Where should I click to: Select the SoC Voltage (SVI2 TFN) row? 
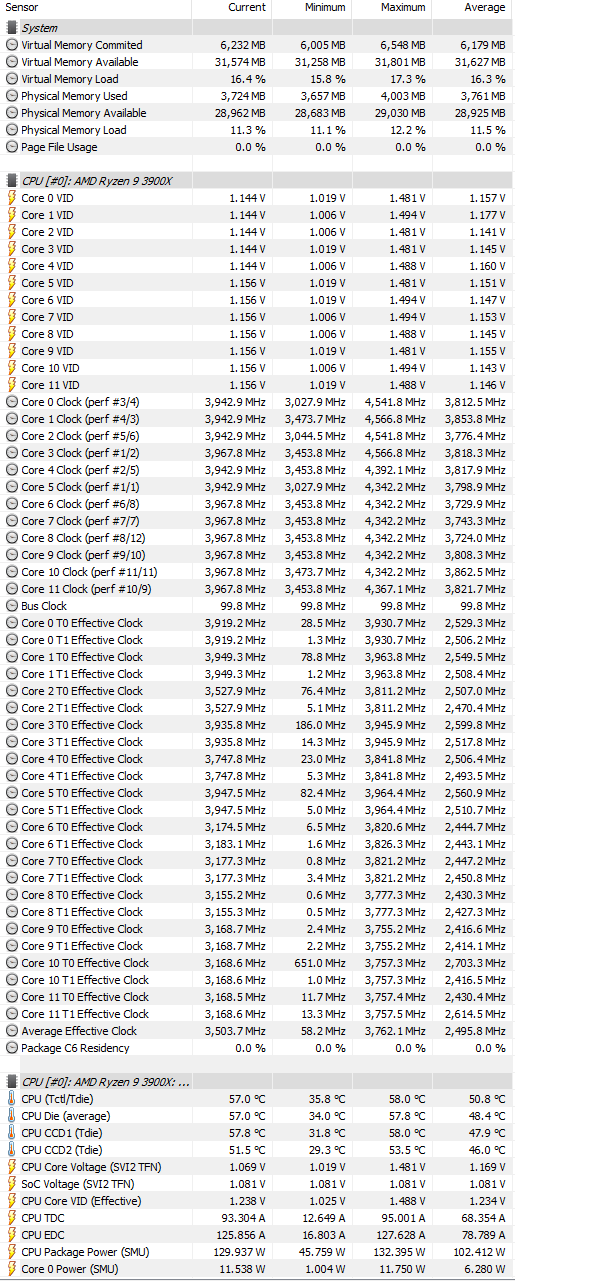257,1184
